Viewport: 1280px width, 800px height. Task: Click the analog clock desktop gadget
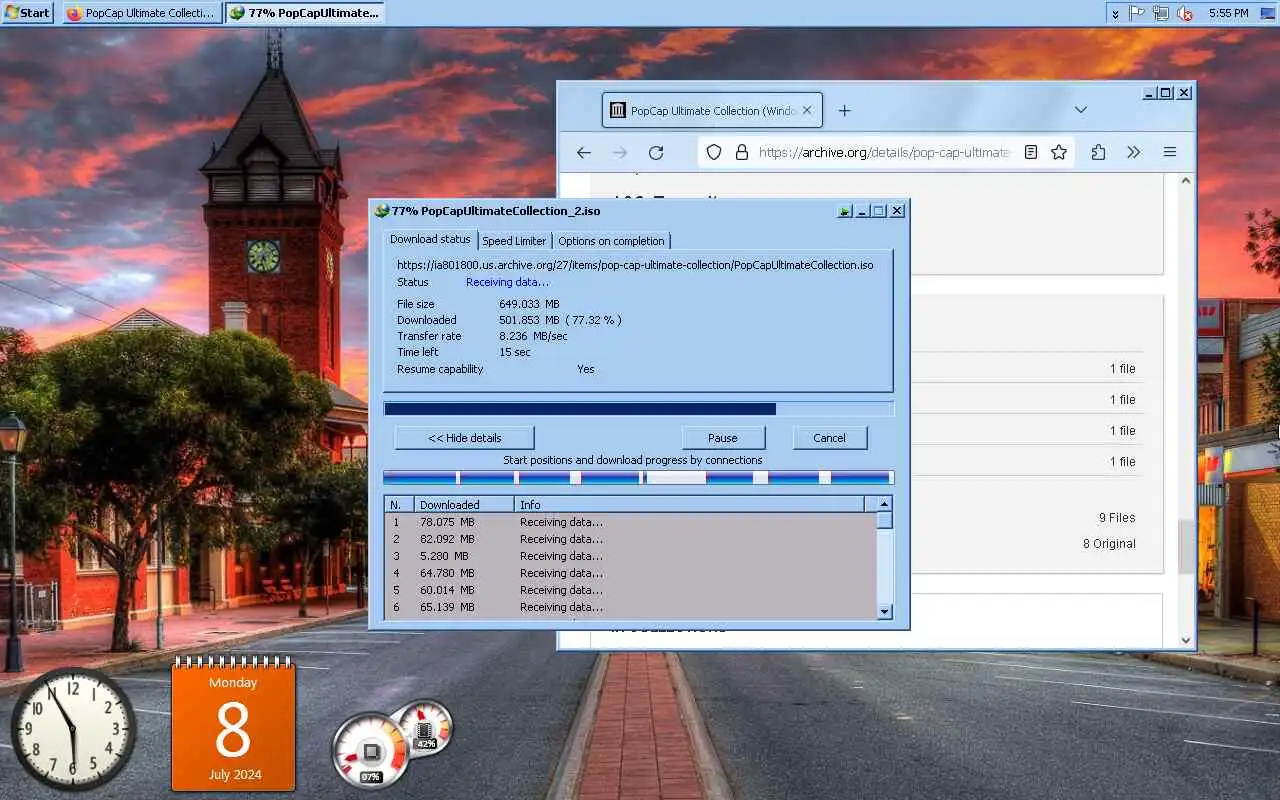click(x=73, y=730)
